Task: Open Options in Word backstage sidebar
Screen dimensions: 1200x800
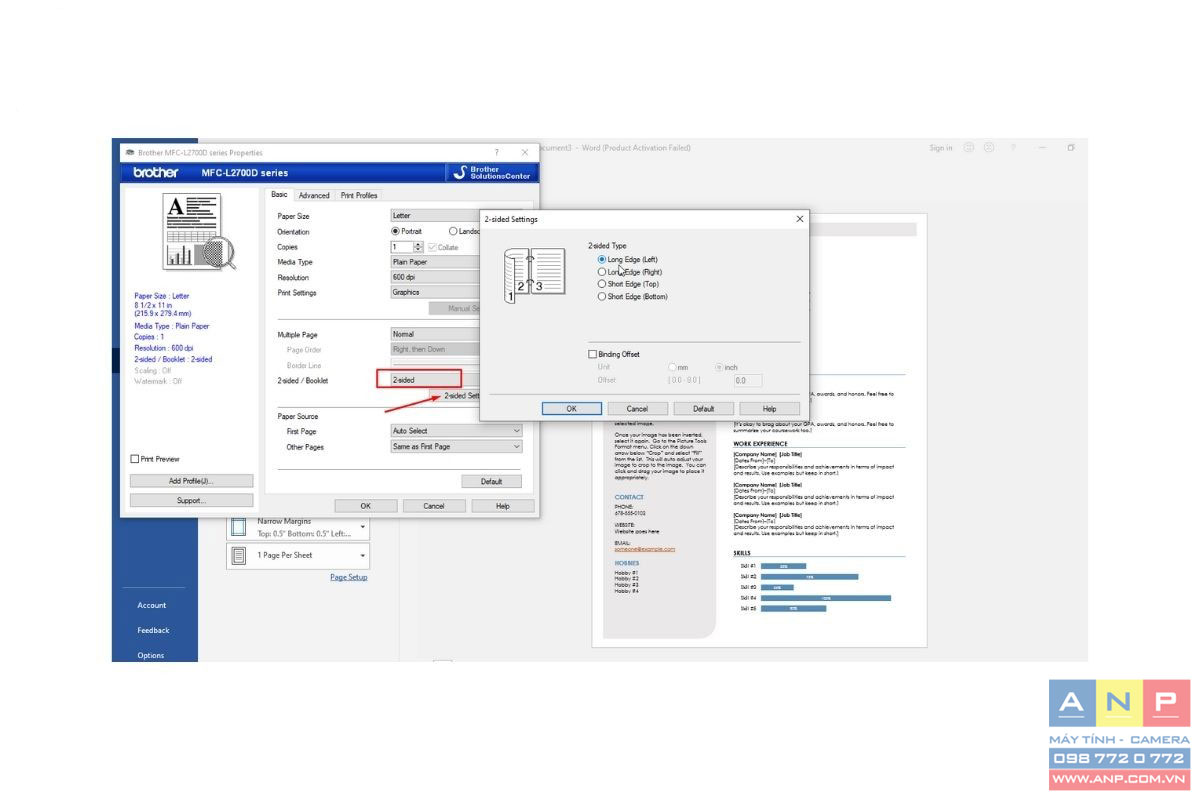Action: [x=151, y=655]
